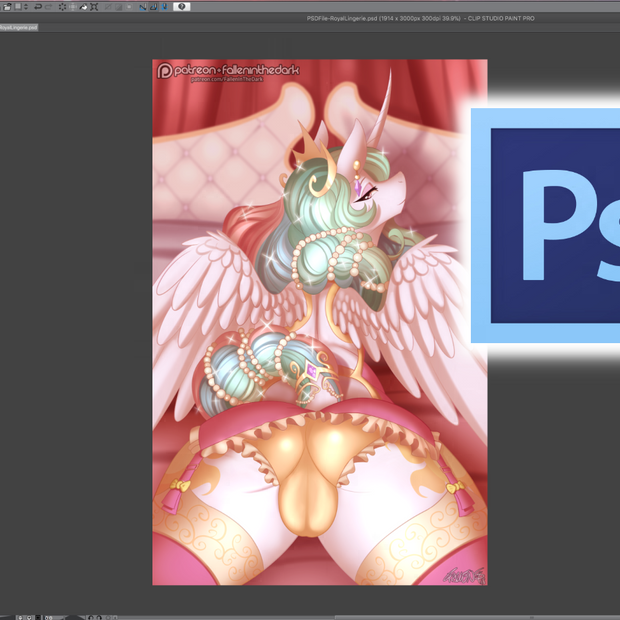Click the Clear Outside Selection icon
This screenshot has height=620, width=620.
coord(73,7)
